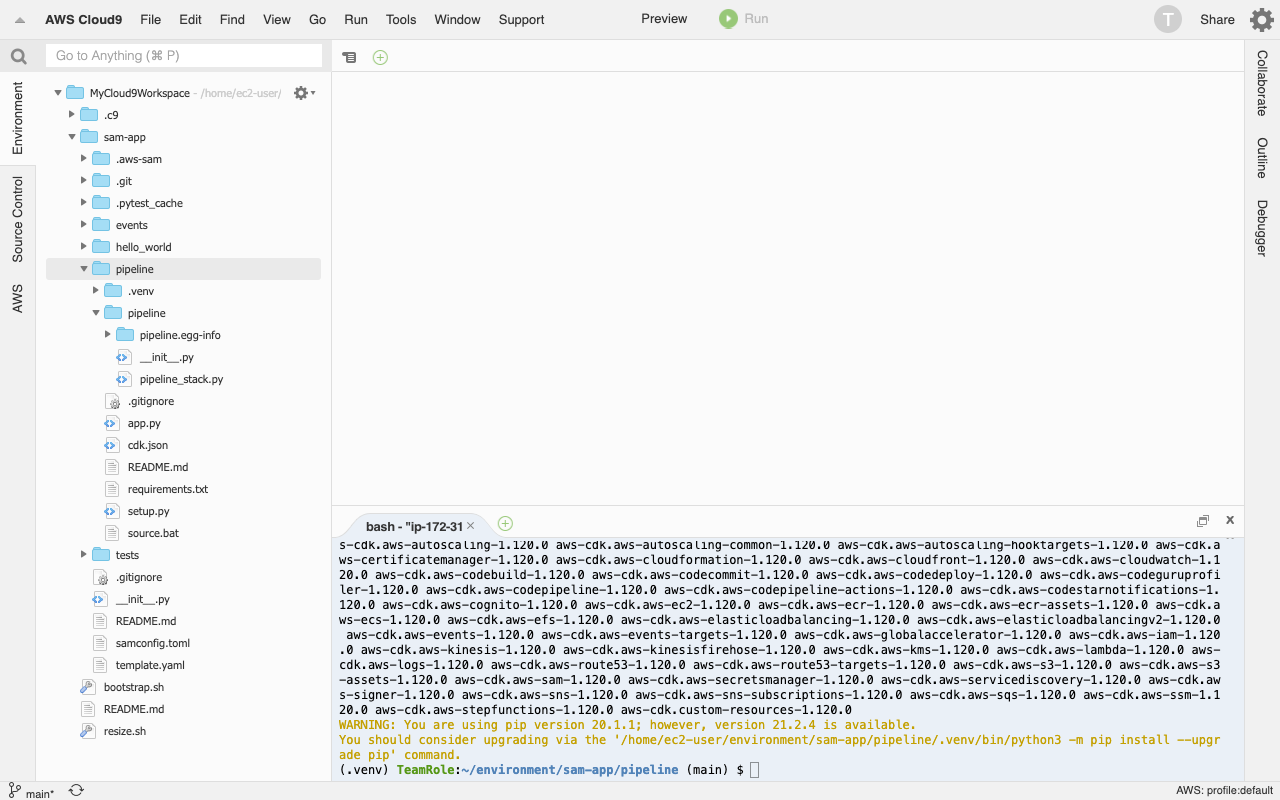Open the Edit menu
The height and width of the screenshot is (800, 1280).
point(190,19)
